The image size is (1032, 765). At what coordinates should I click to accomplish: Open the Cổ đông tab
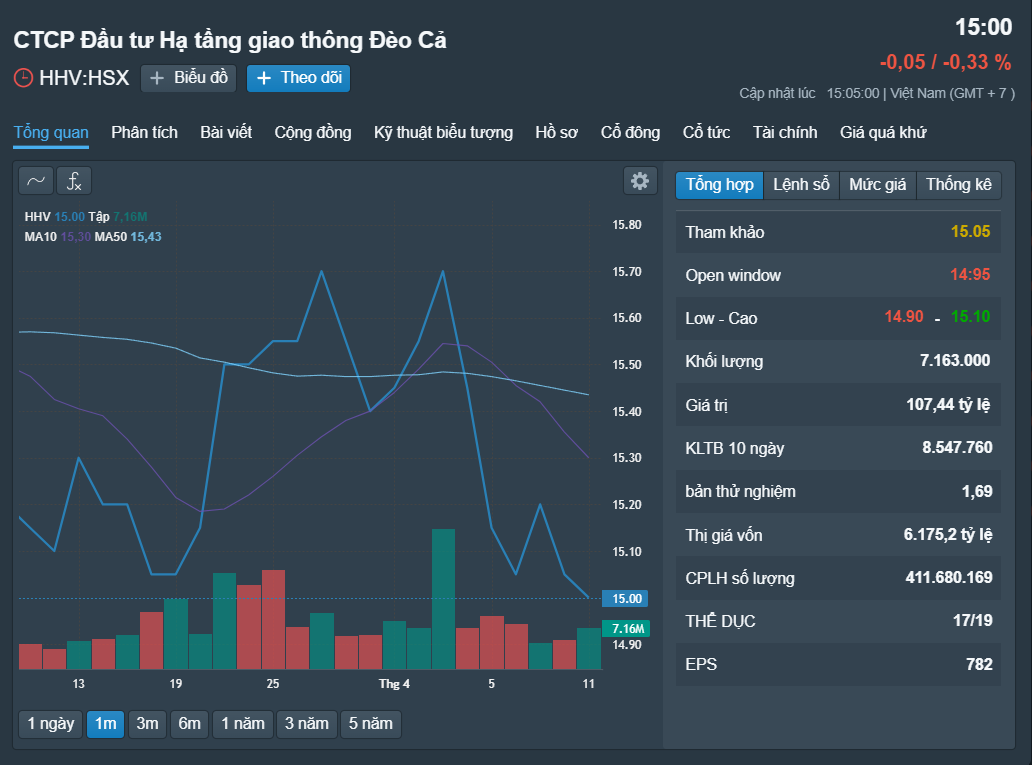630,132
